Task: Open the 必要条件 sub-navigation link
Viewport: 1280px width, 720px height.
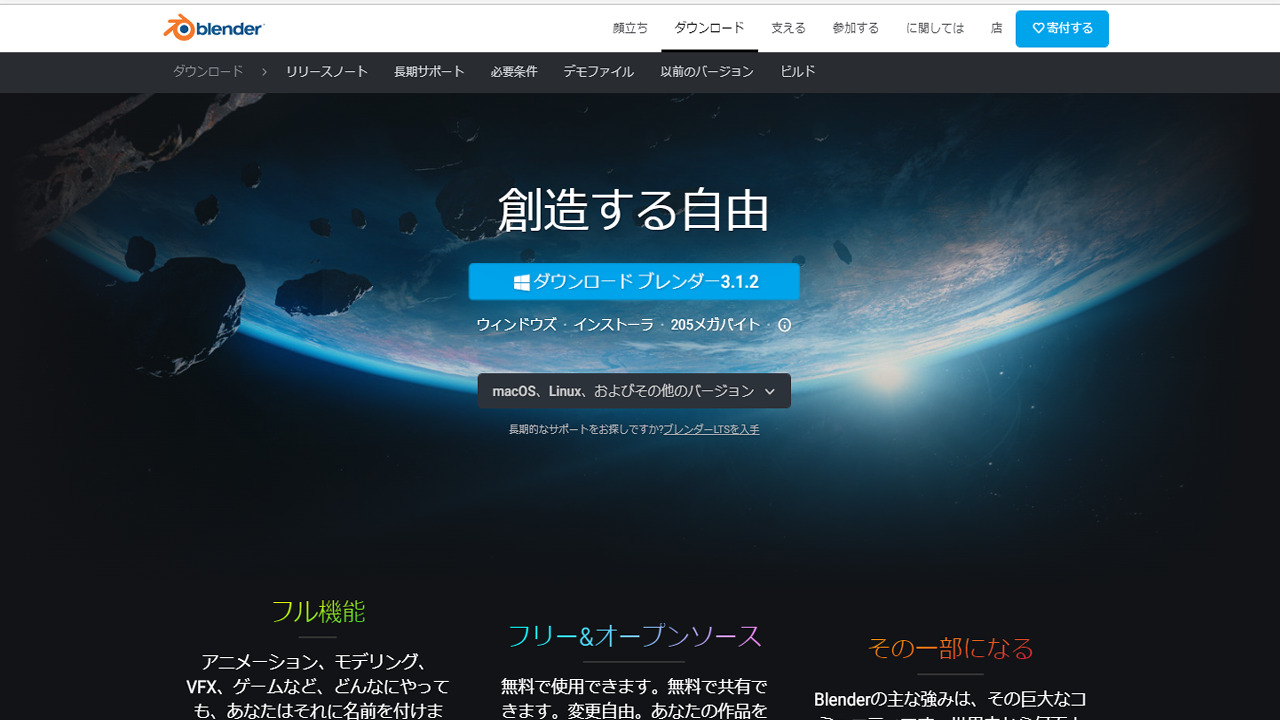Action: coord(514,72)
